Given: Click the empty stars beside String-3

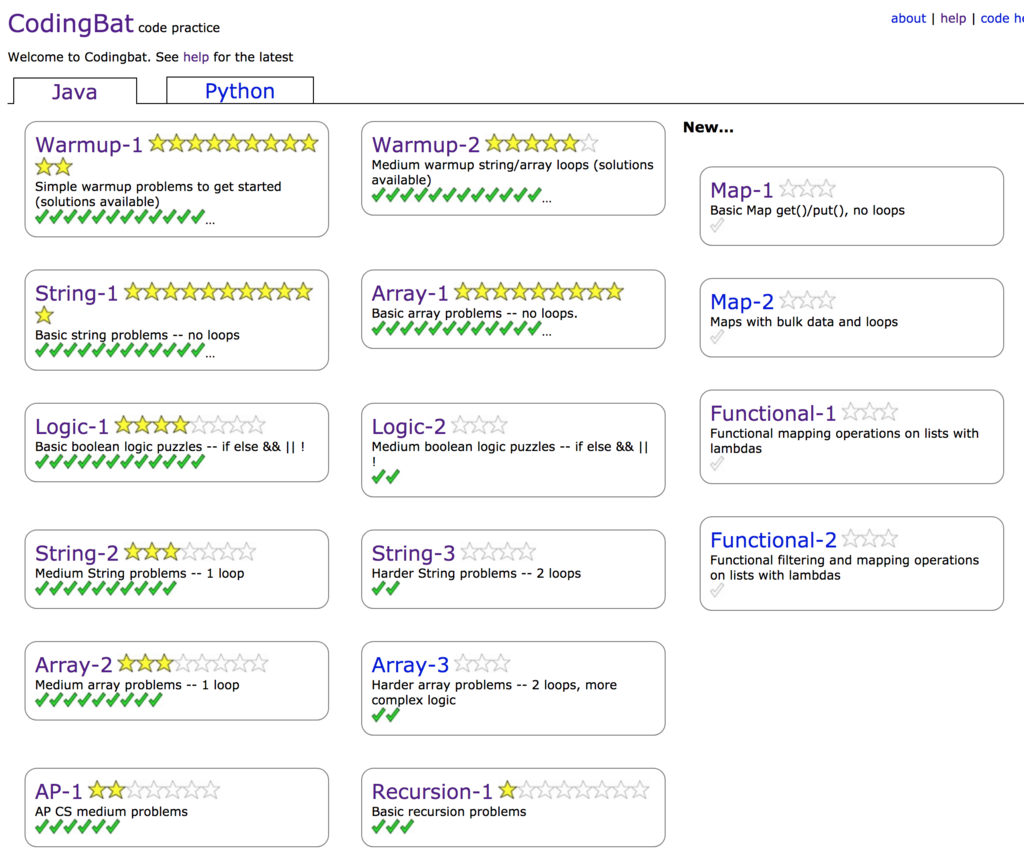Looking at the screenshot, I should click(498, 552).
